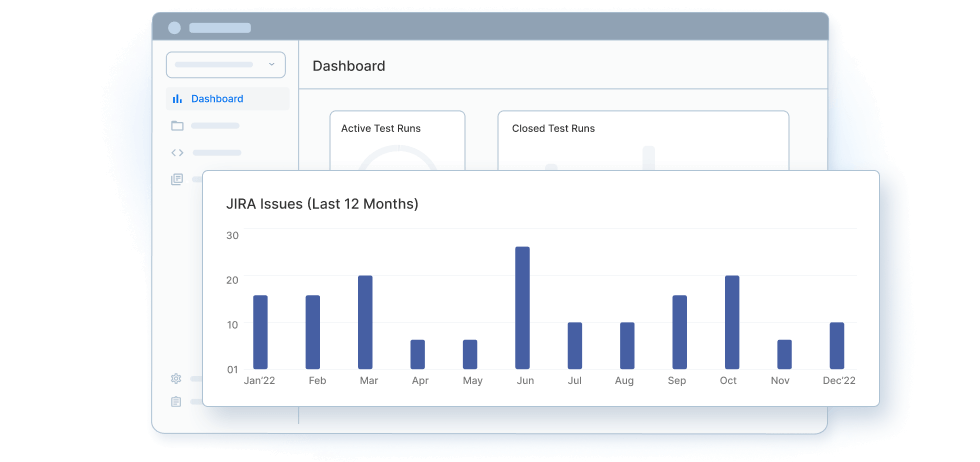Click the JIRA Issues (Last 12 Months) title
980x462 pixels.
coord(322,204)
